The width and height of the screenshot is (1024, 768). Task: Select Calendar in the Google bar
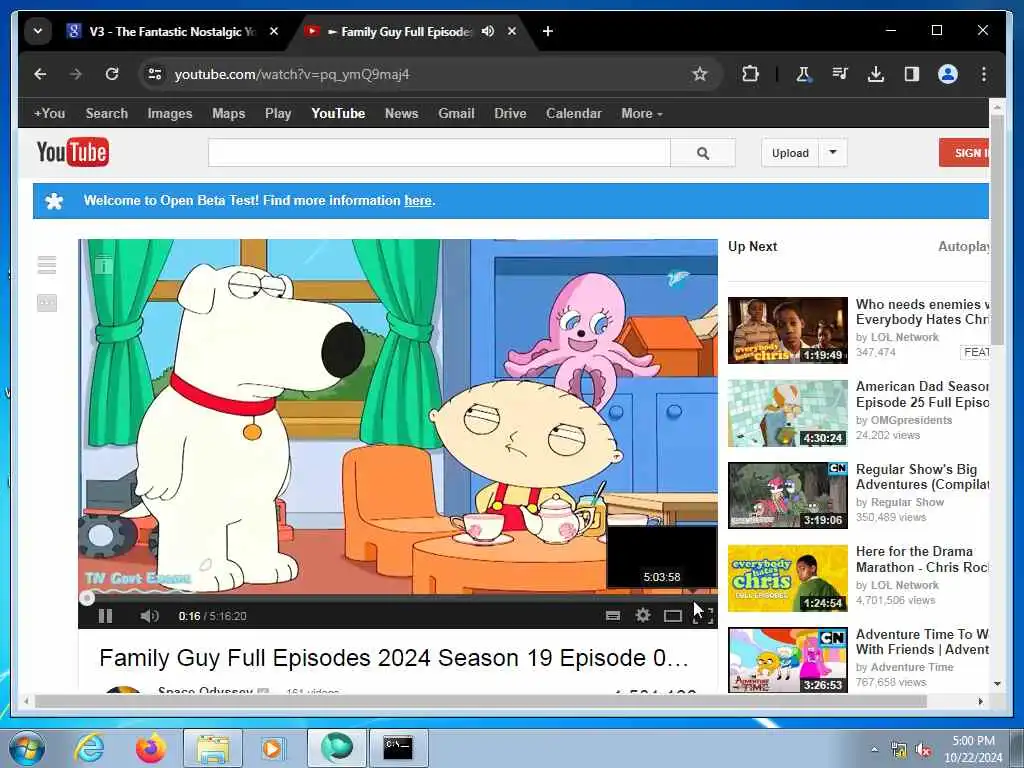(x=573, y=113)
